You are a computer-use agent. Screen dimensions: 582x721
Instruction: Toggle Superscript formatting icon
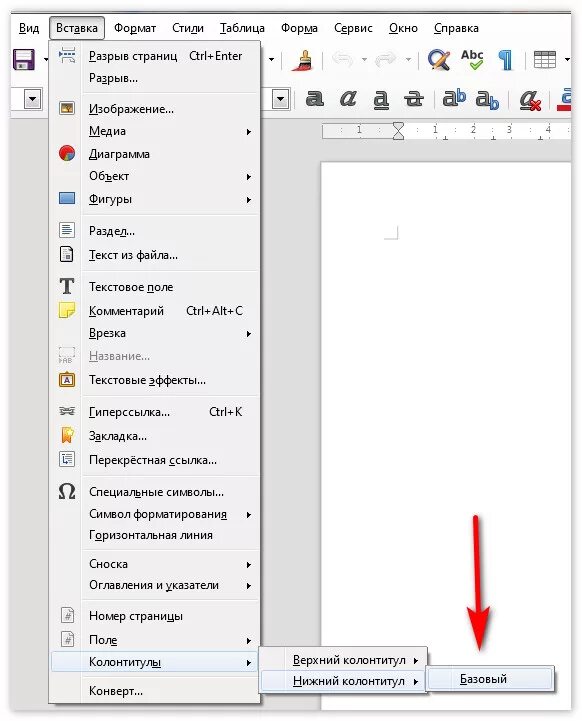(x=454, y=98)
